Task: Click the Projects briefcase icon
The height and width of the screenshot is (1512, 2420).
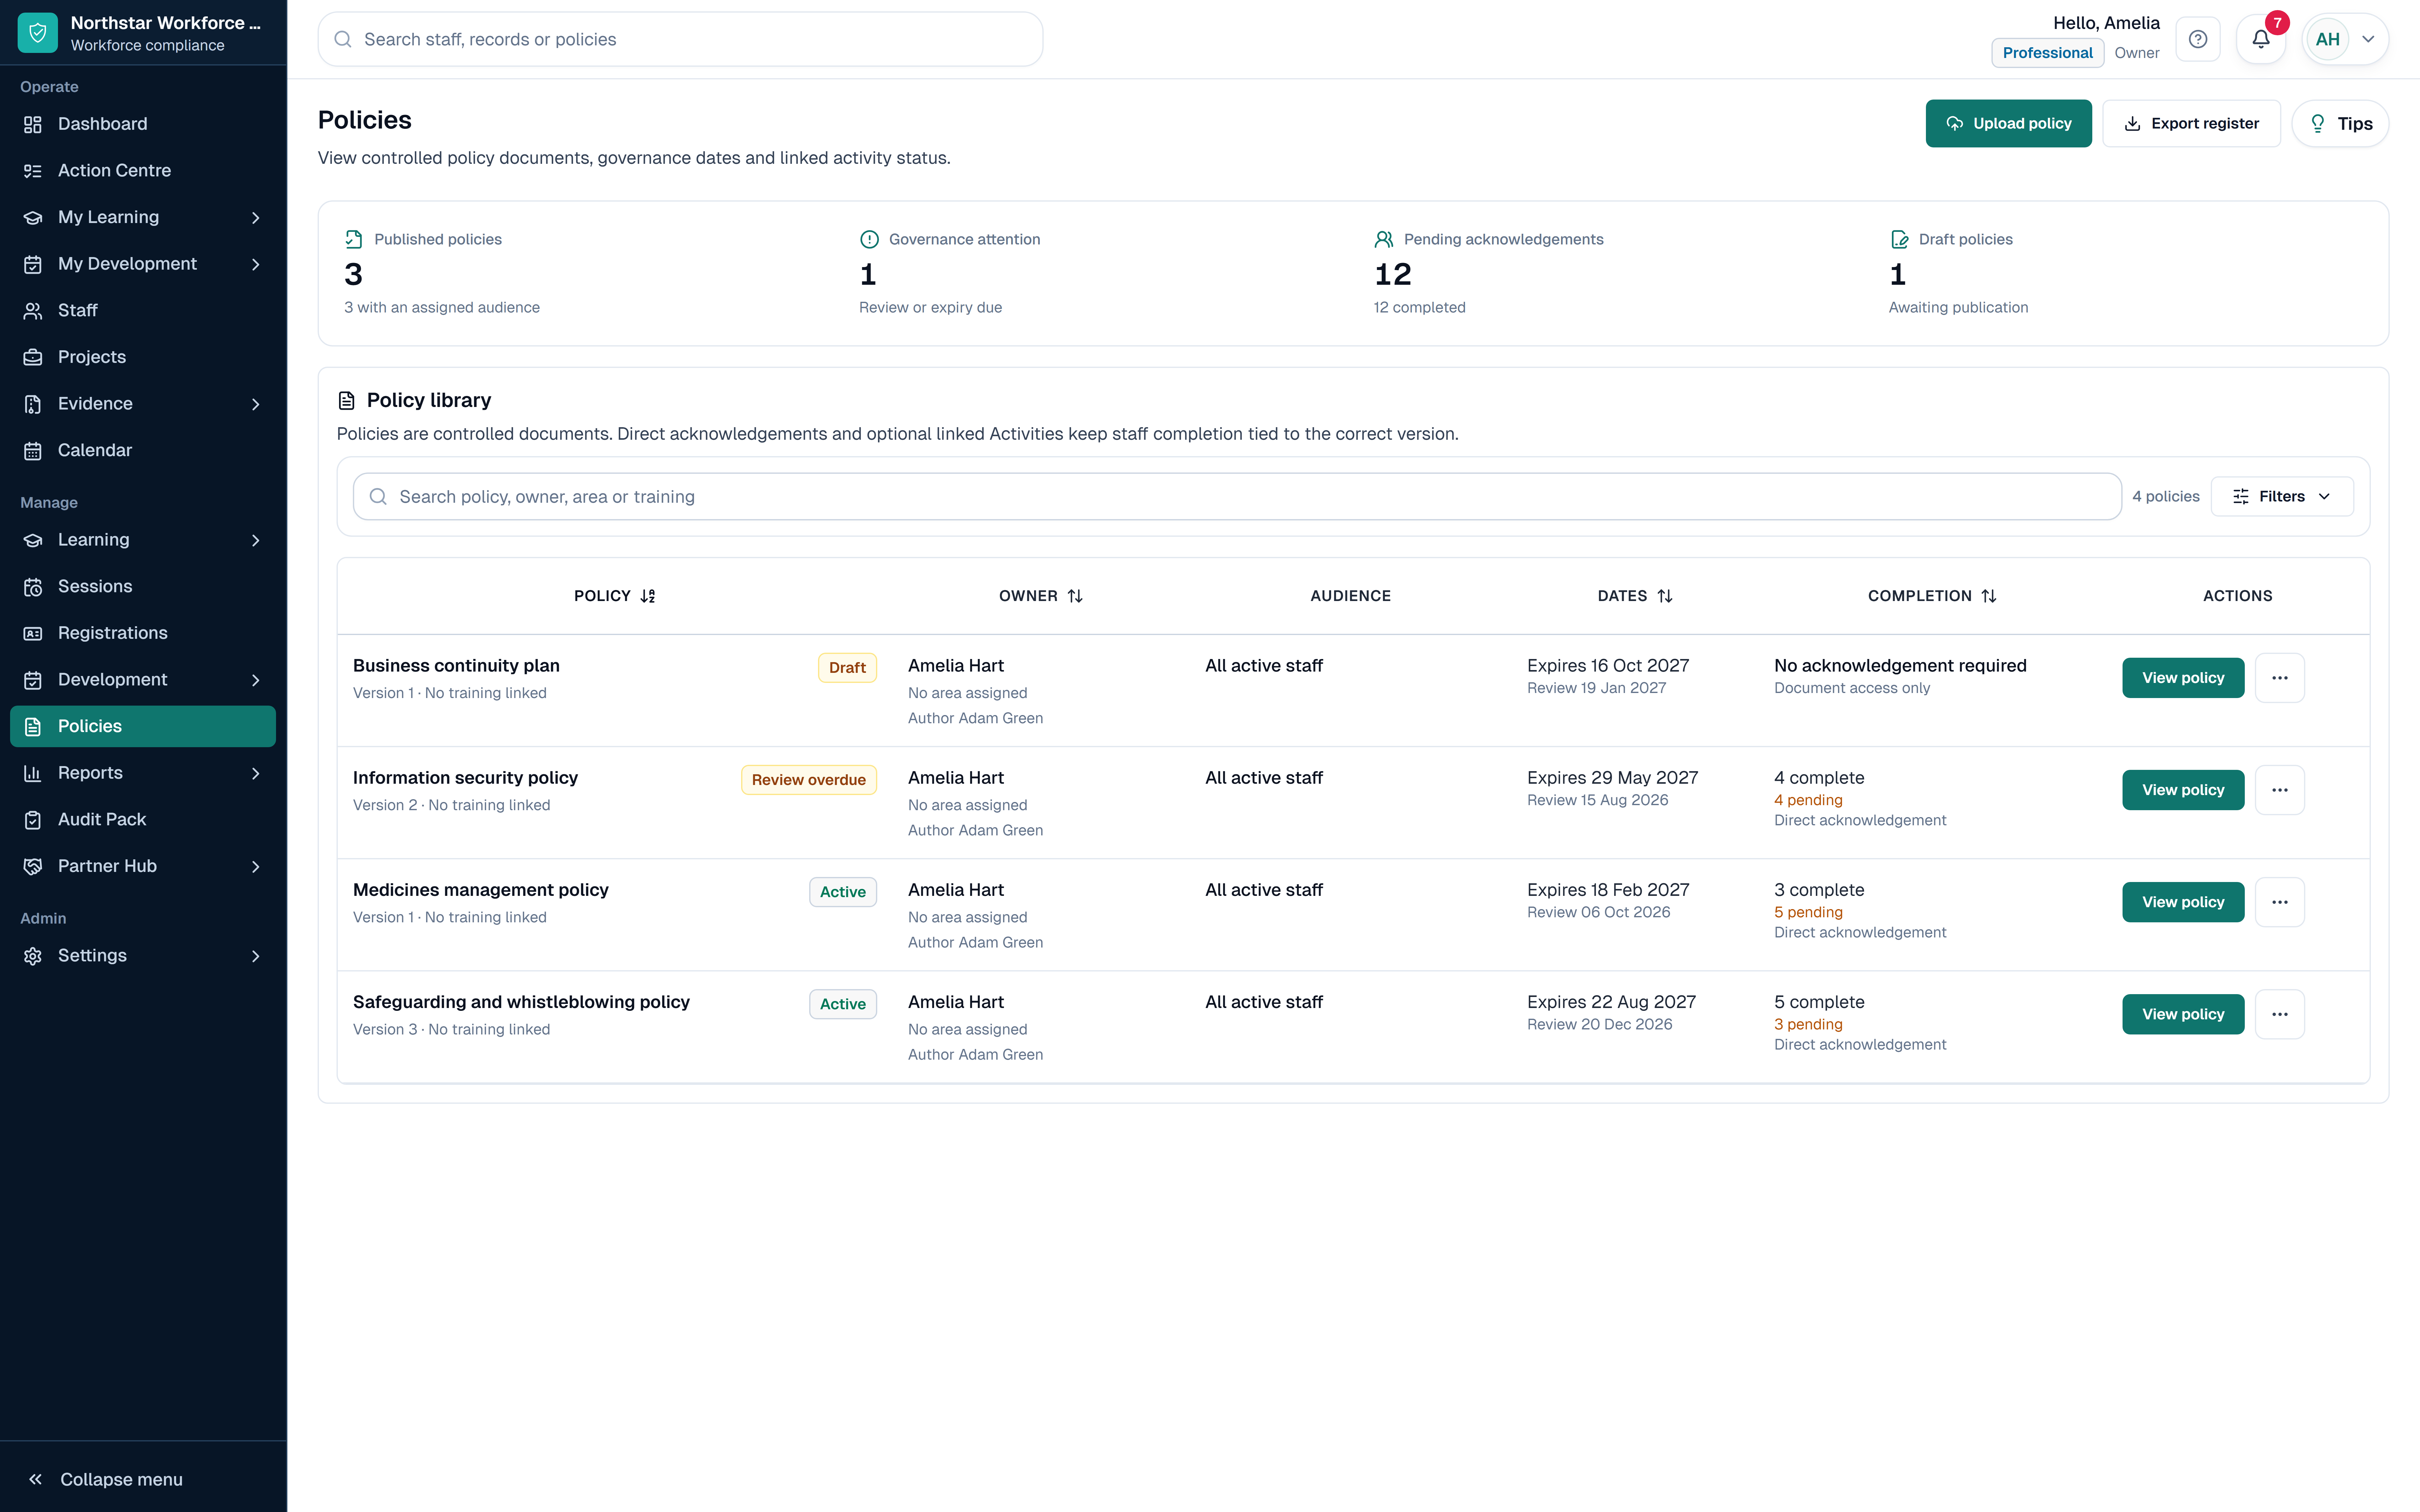Action: click(33, 357)
